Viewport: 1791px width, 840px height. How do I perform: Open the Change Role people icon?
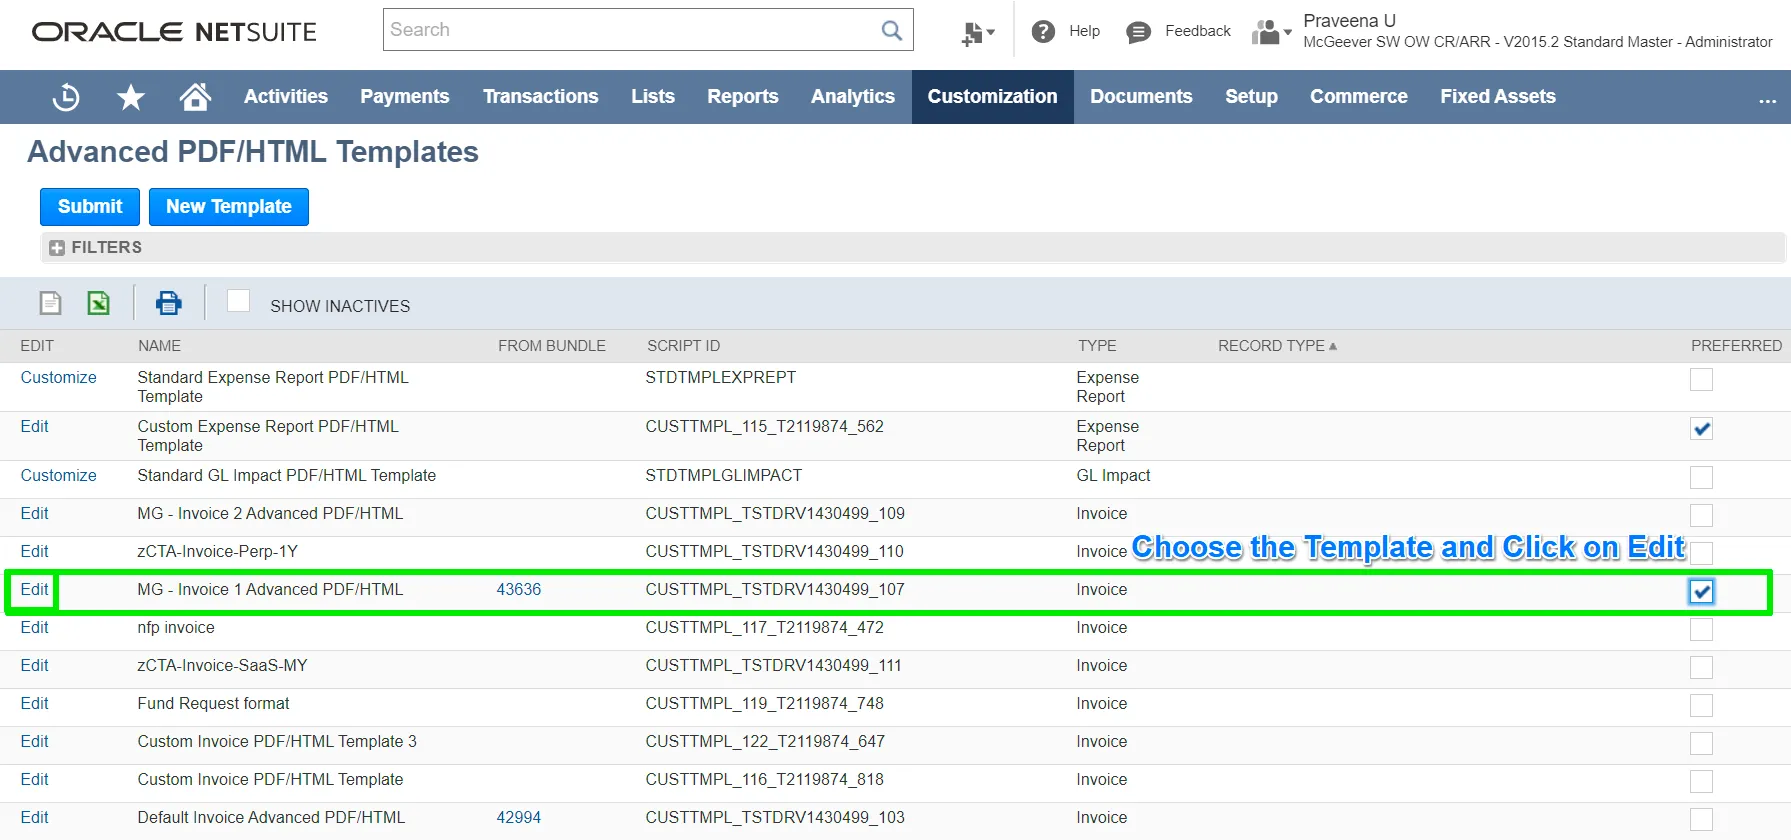pyautogui.click(x=1270, y=32)
